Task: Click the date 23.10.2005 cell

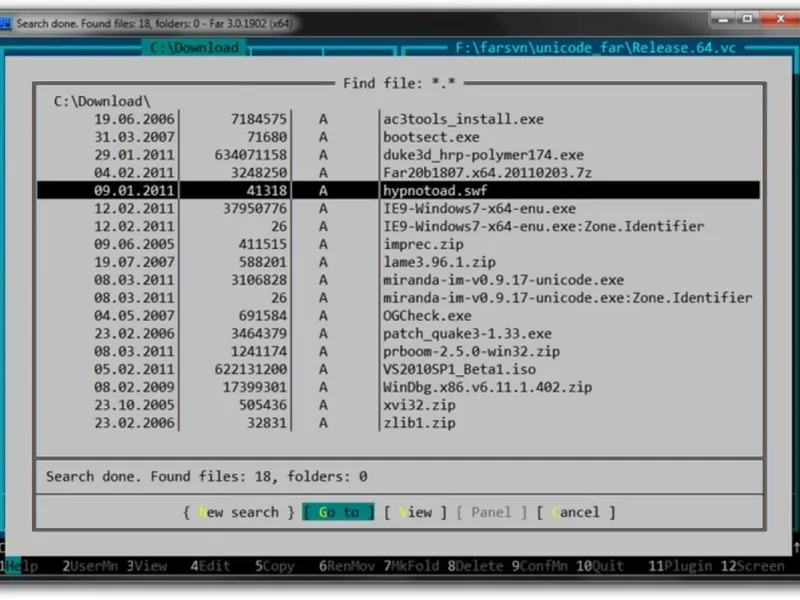Action: (134, 405)
